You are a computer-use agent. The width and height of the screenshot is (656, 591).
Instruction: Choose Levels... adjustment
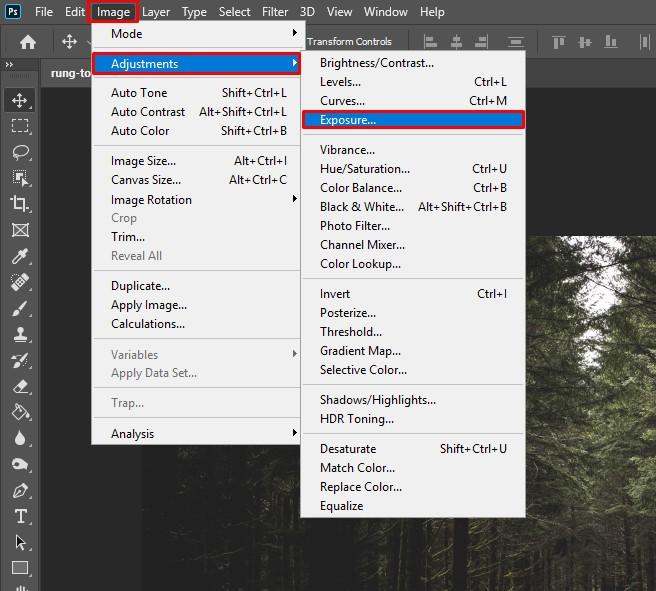413,82
